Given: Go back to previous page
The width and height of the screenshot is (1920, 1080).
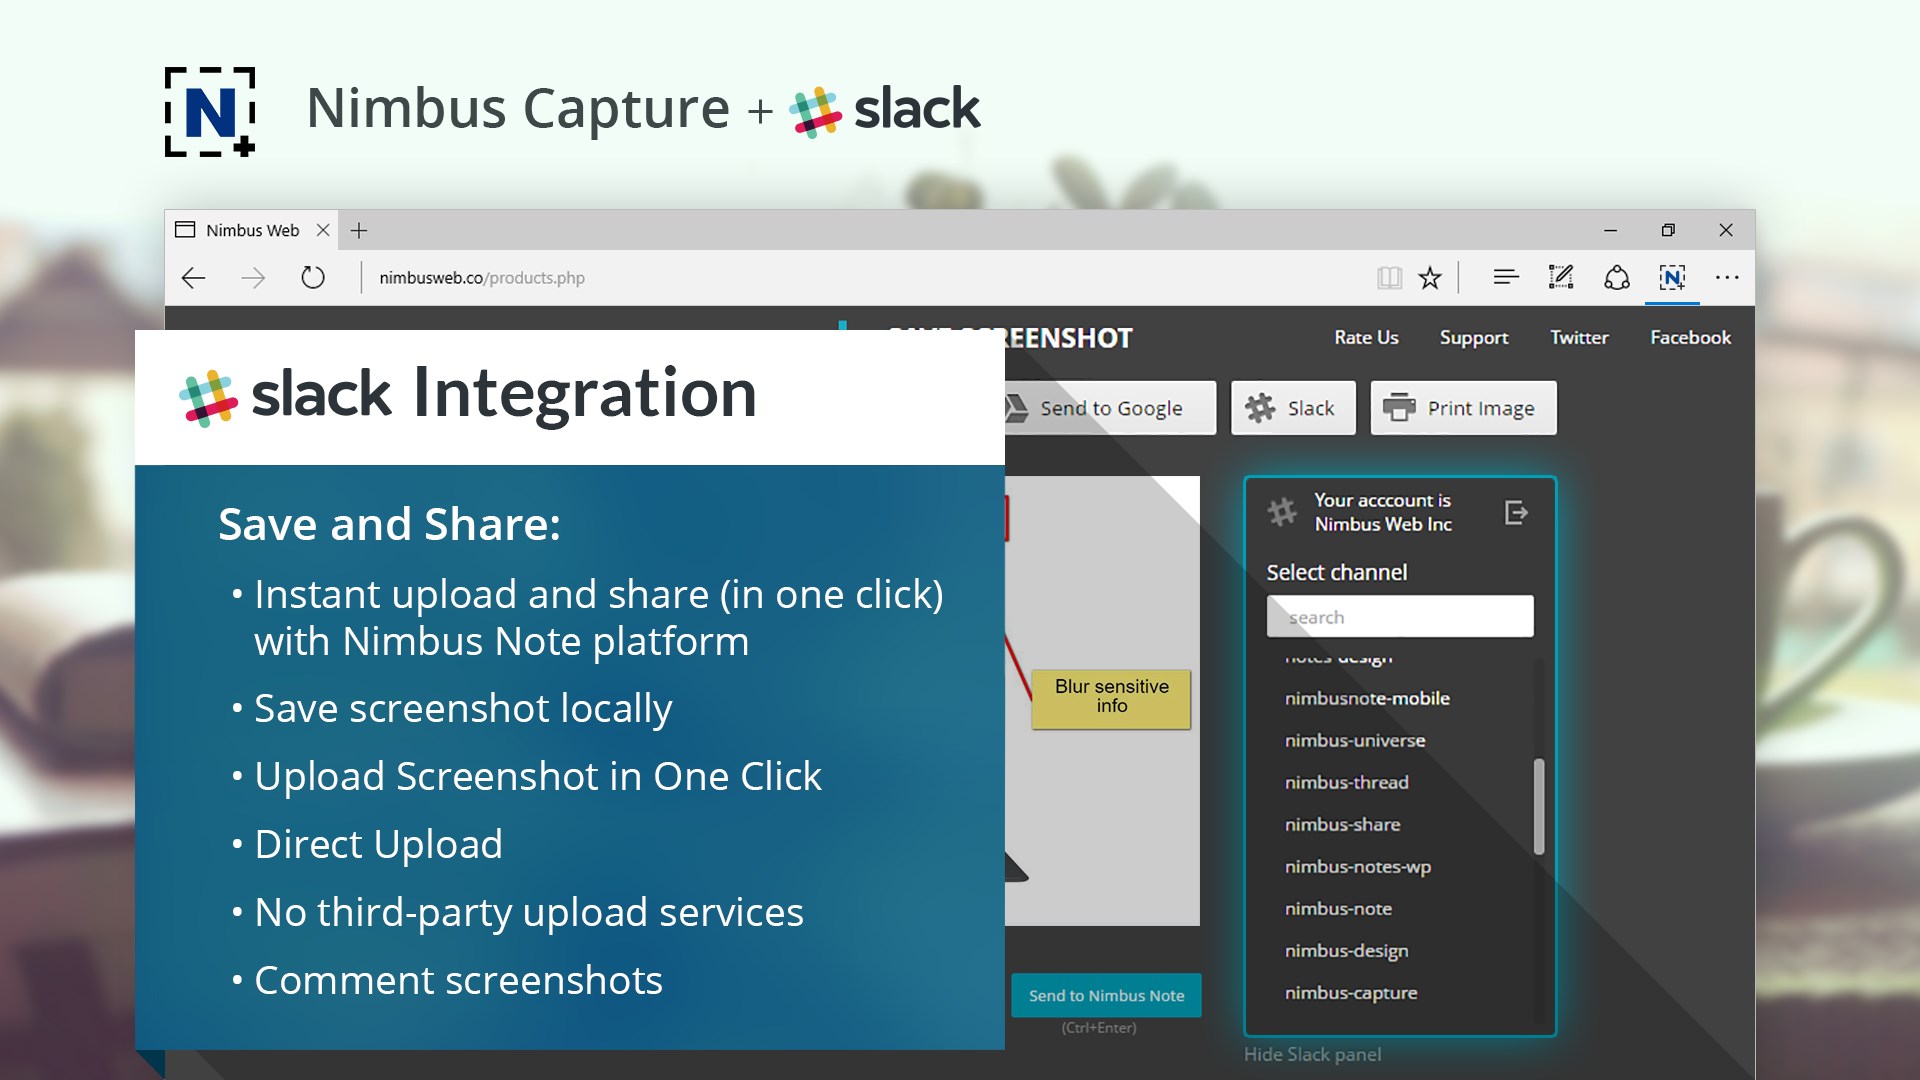Looking at the screenshot, I should point(194,278).
